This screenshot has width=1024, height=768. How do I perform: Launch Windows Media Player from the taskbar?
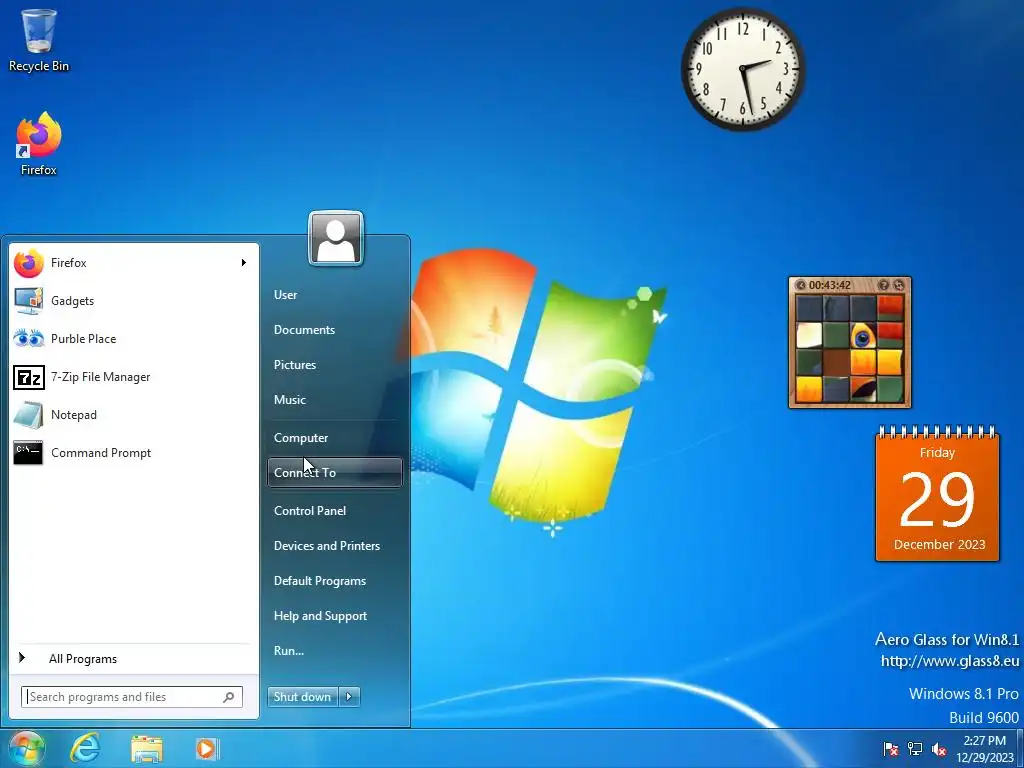click(207, 749)
